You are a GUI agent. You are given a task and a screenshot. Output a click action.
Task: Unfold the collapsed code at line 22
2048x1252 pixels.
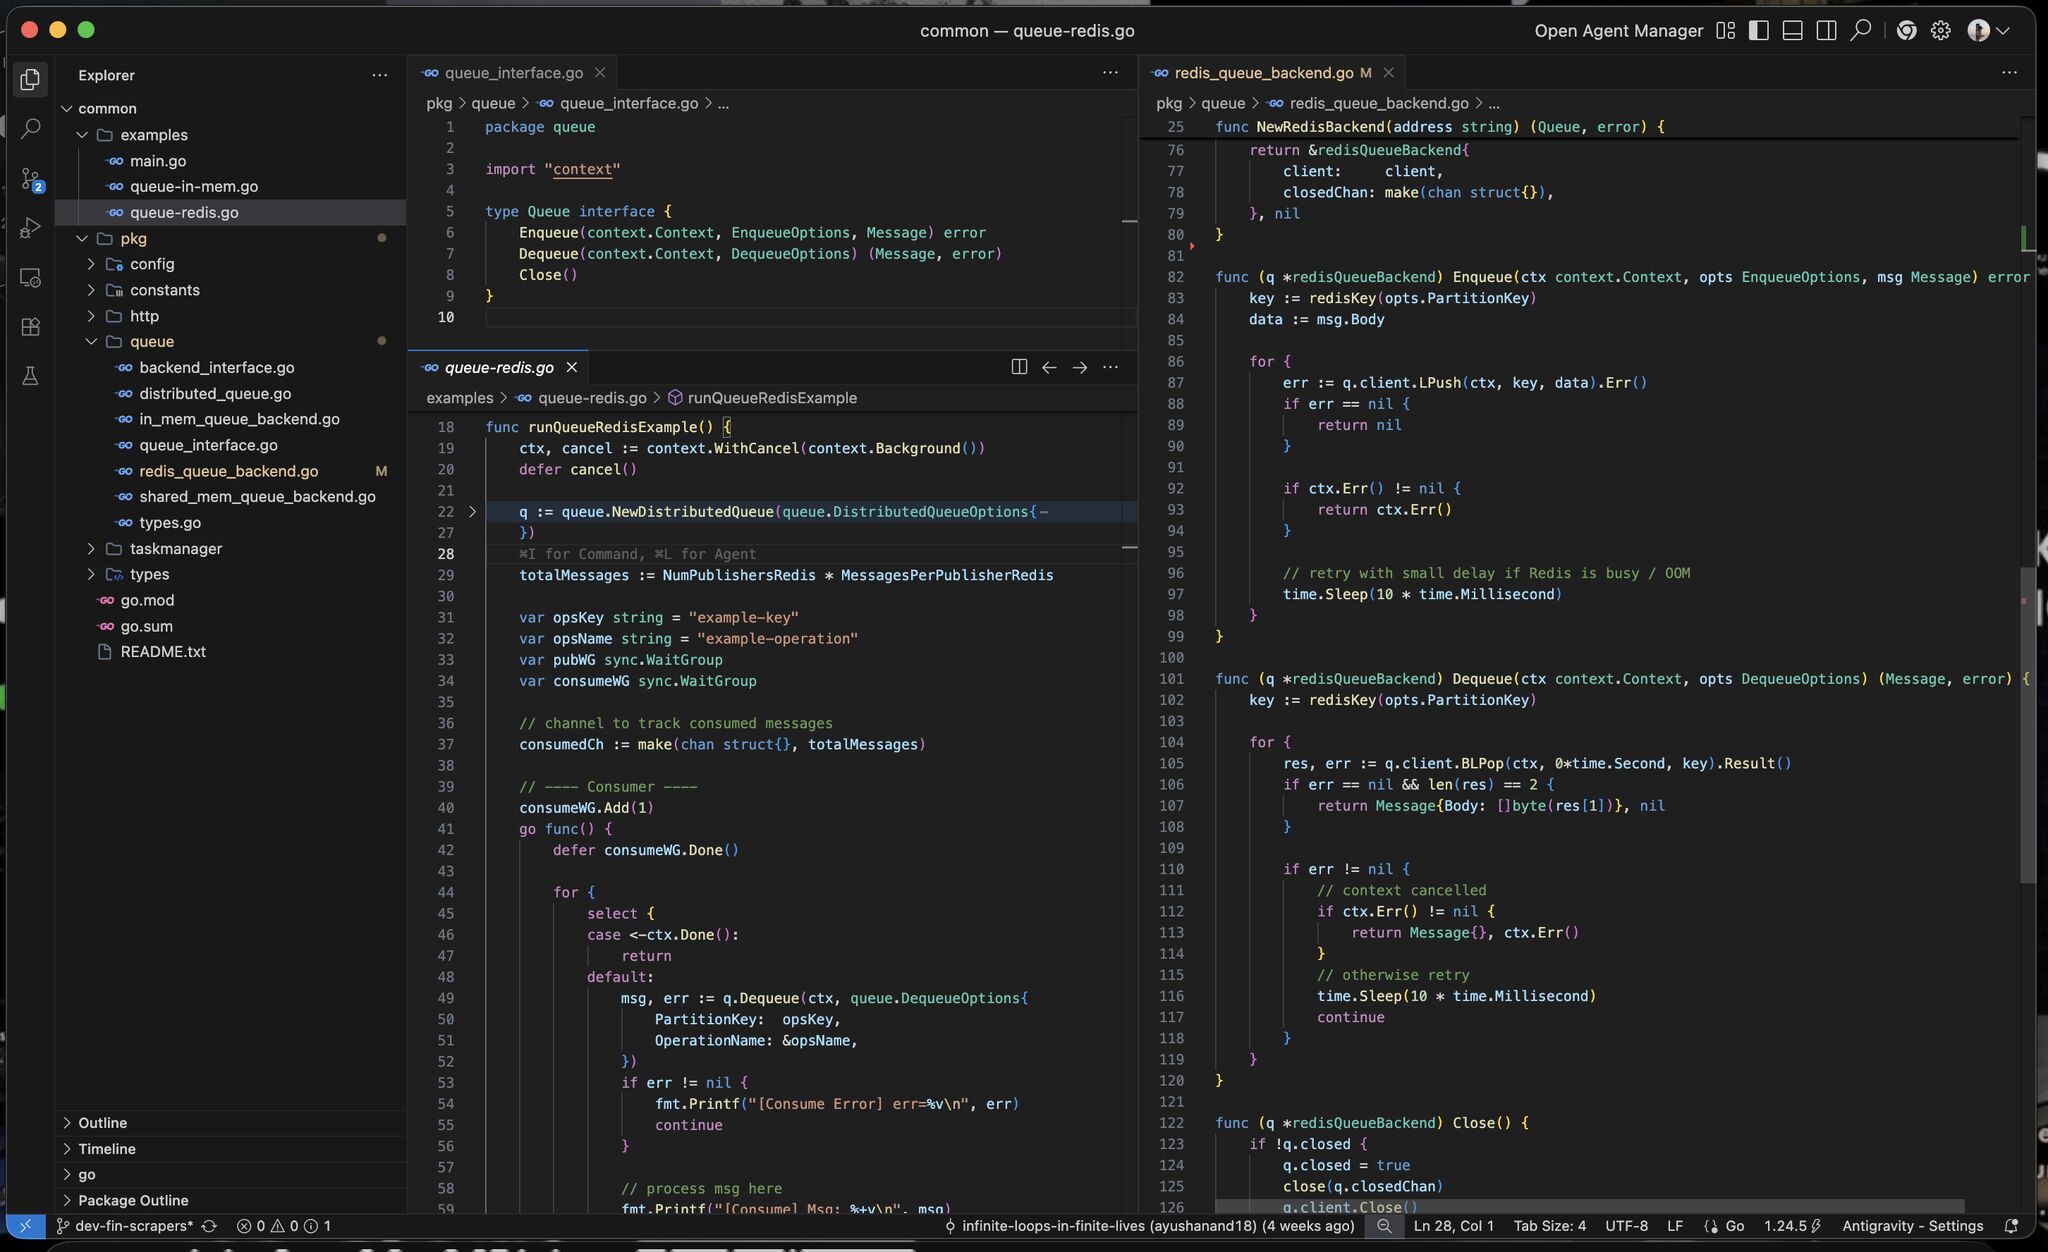tap(472, 512)
